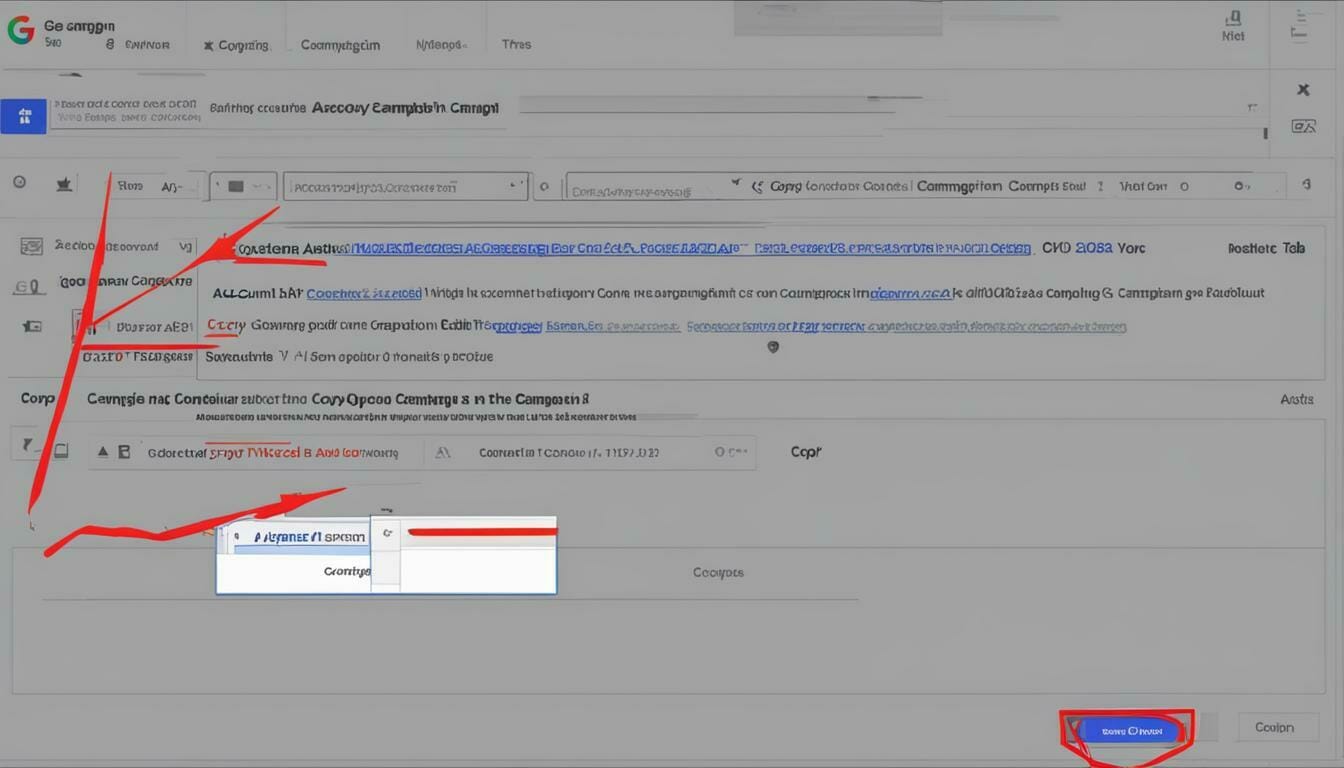Click the 'GO' icon in left sidebar
1344x768 pixels.
point(29,288)
